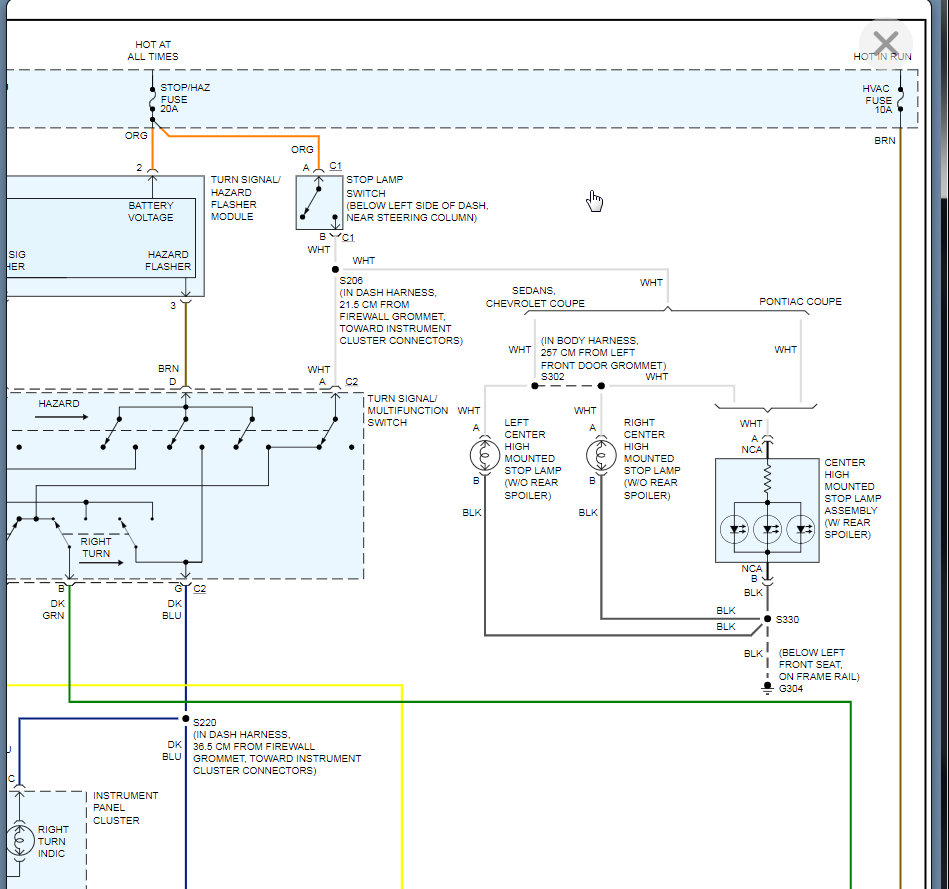The height and width of the screenshot is (889, 949).
Task: Click the 'HVAC FUSE 10A' label
Action: pyautogui.click(x=877, y=99)
